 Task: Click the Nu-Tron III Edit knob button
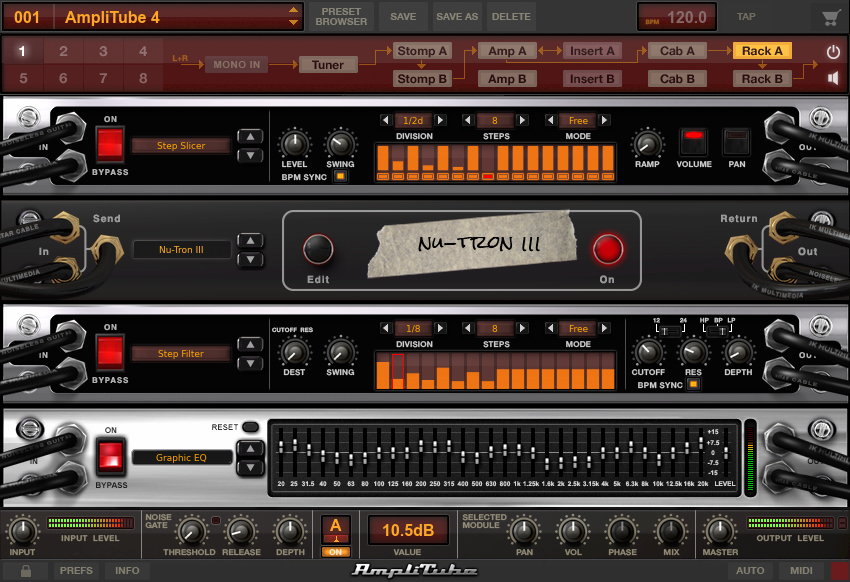coord(318,249)
